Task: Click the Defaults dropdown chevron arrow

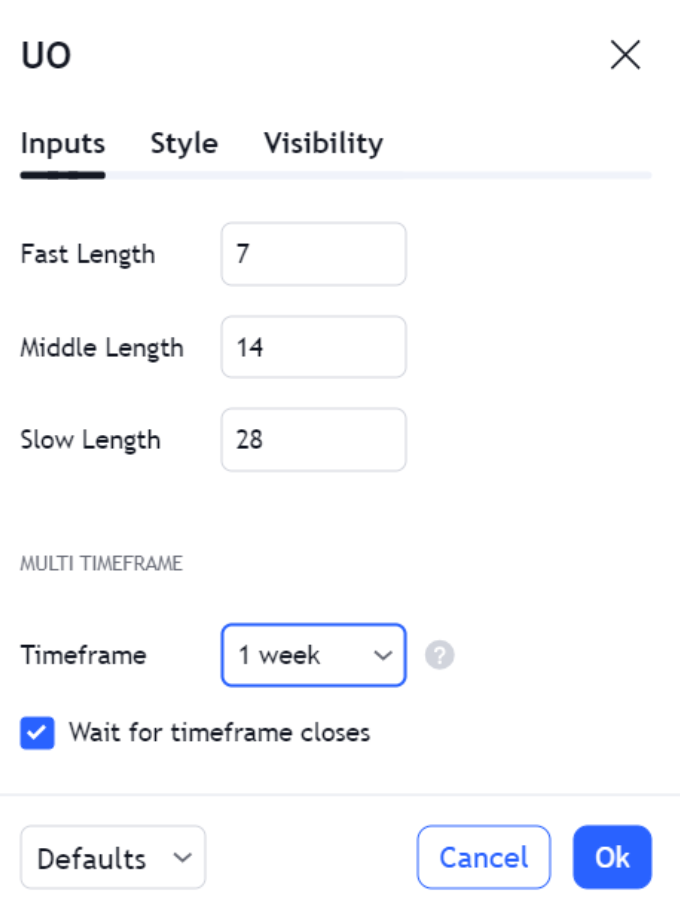Action: (x=181, y=858)
